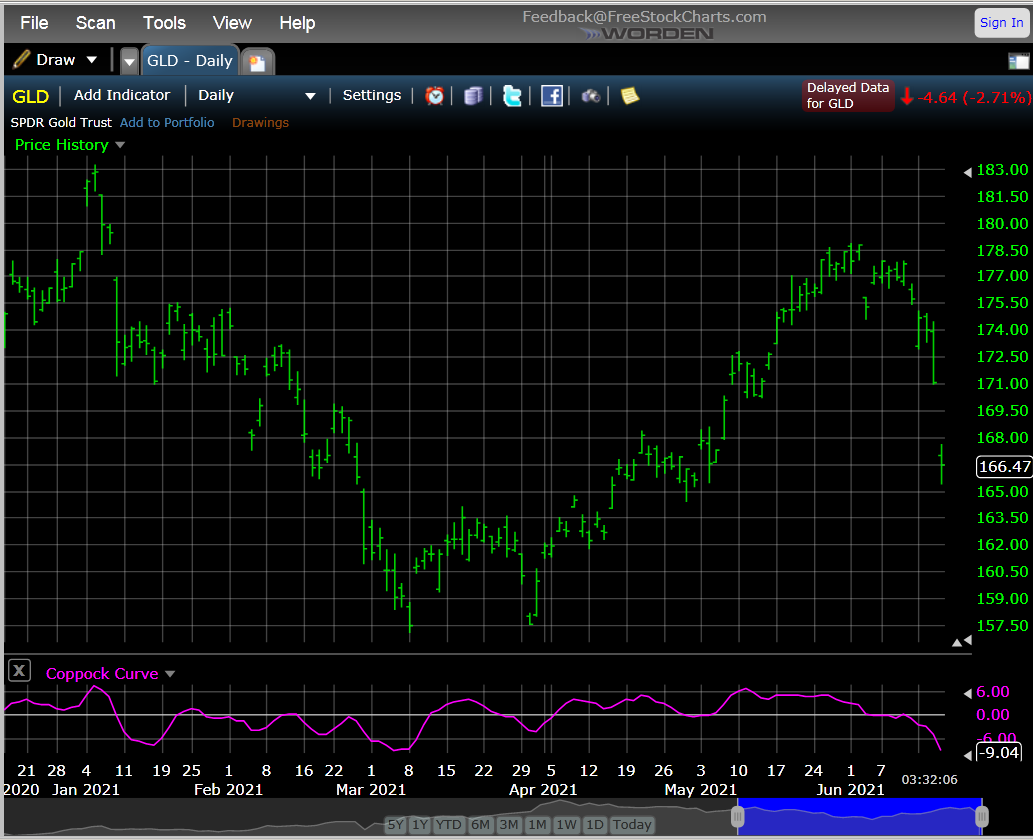Share chart via Facebook icon
1033x840 pixels.
(551, 96)
